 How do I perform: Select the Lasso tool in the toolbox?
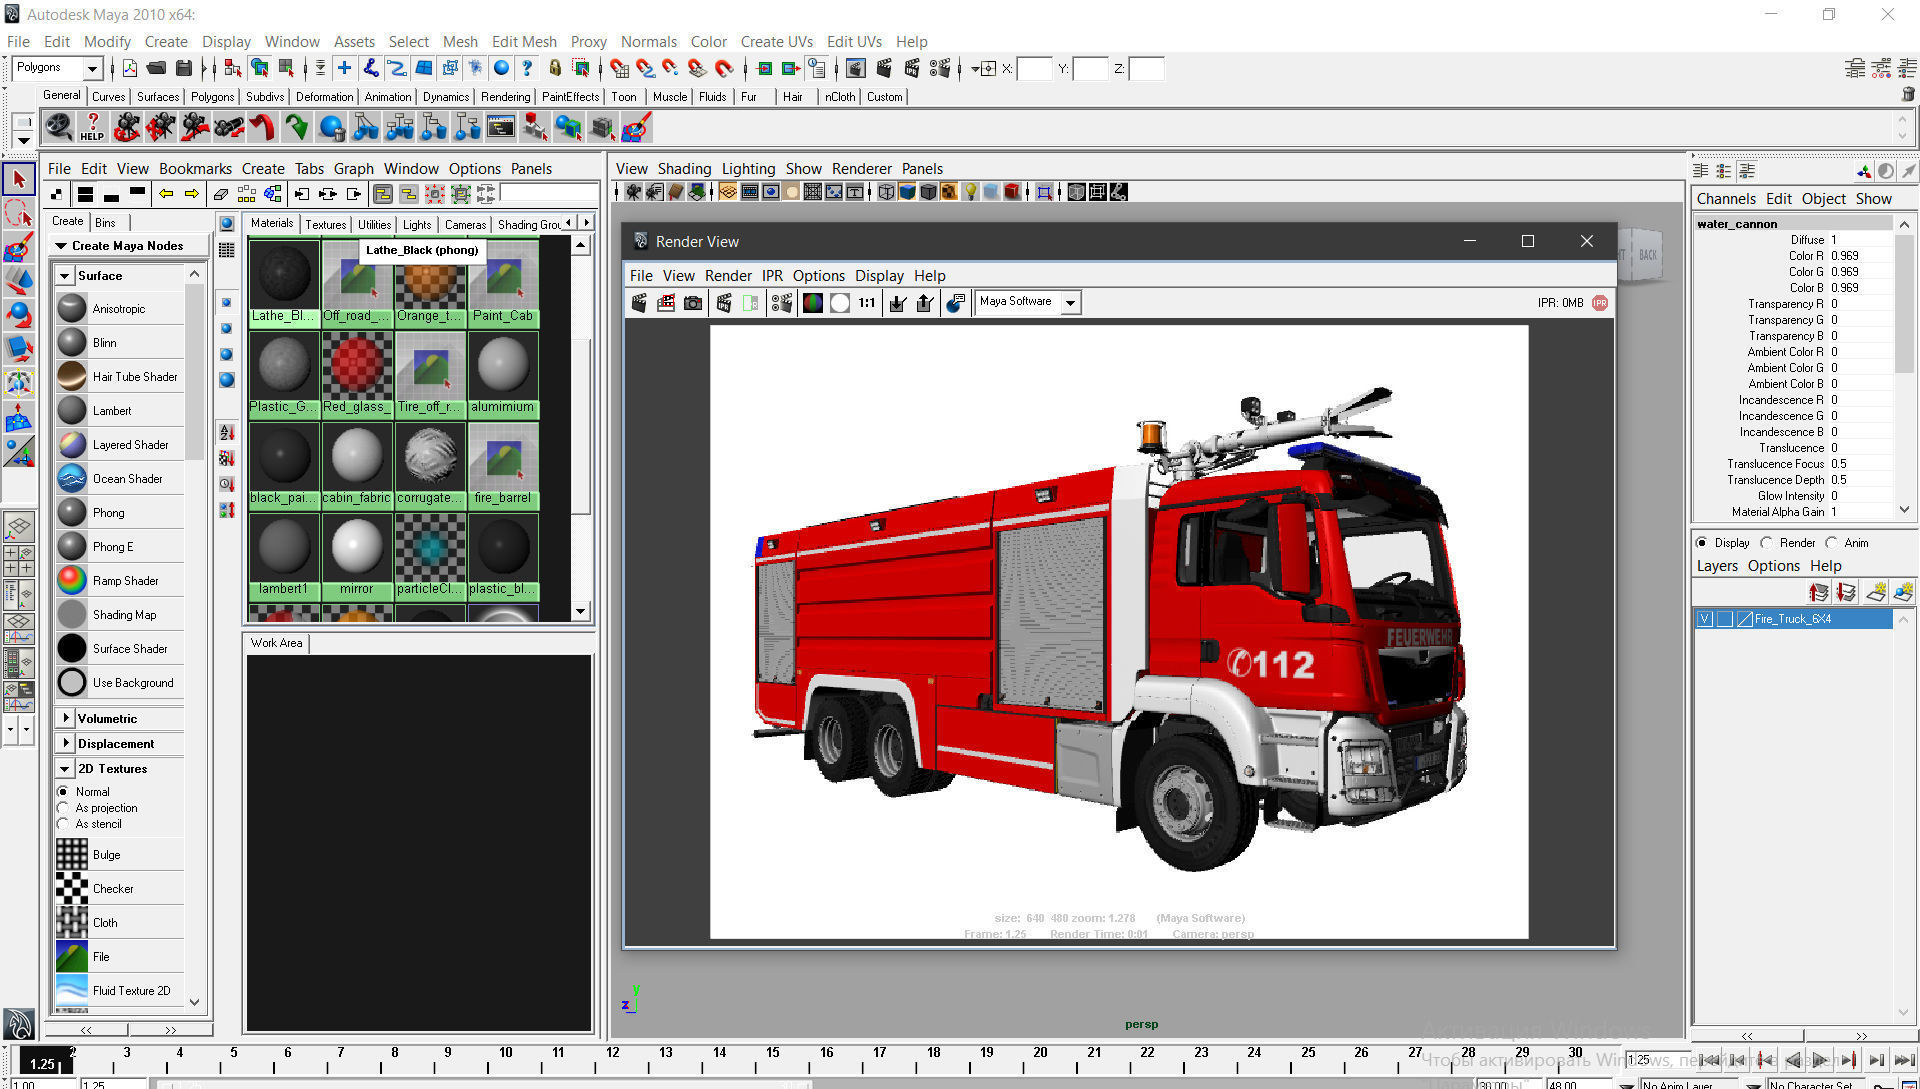coord(18,213)
